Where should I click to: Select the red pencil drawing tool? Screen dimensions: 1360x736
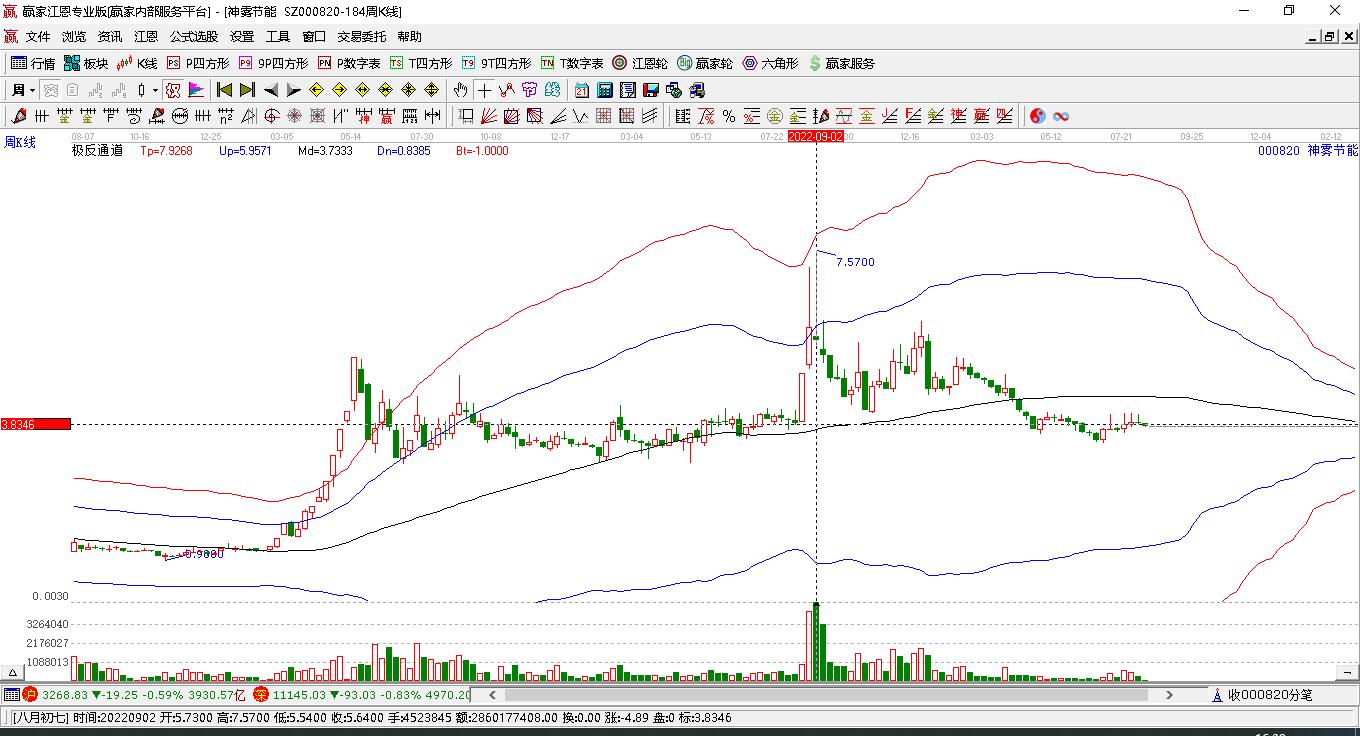(x=19, y=116)
